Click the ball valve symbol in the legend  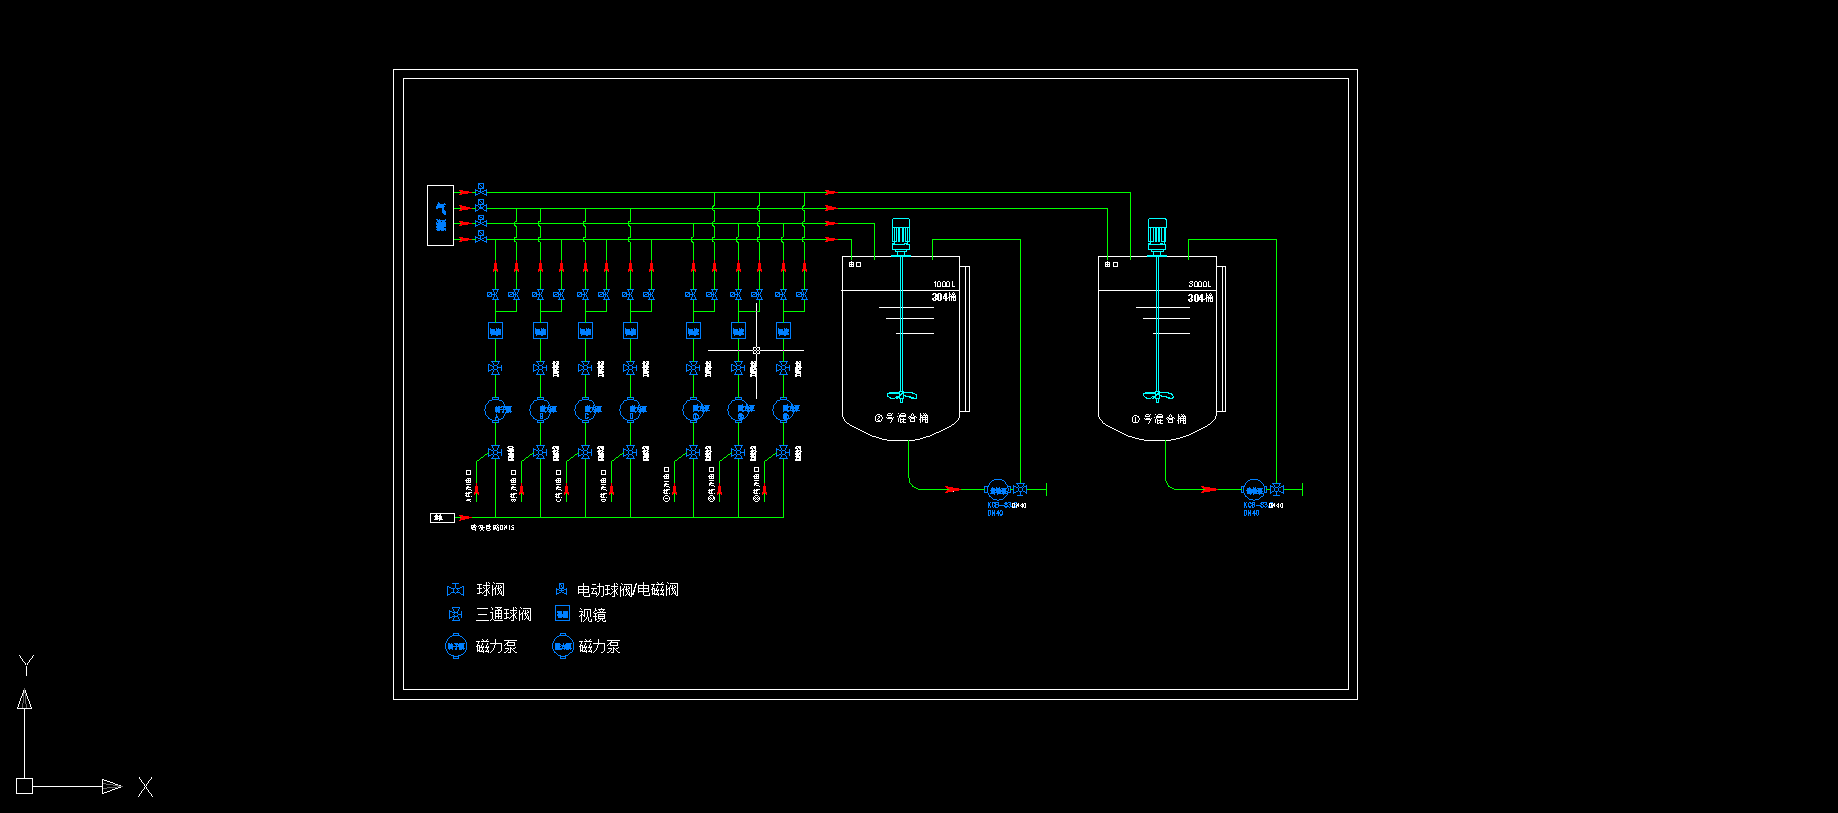tap(455, 590)
